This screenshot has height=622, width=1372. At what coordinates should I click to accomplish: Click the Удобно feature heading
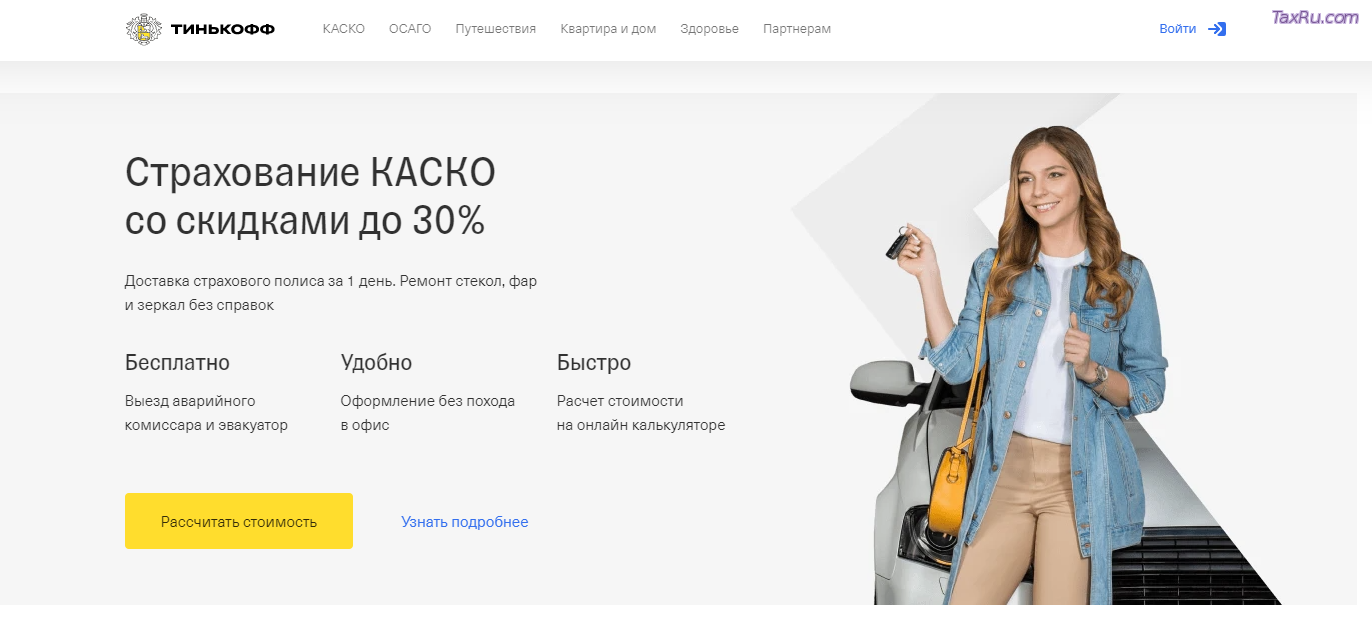(x=376, y=362)
